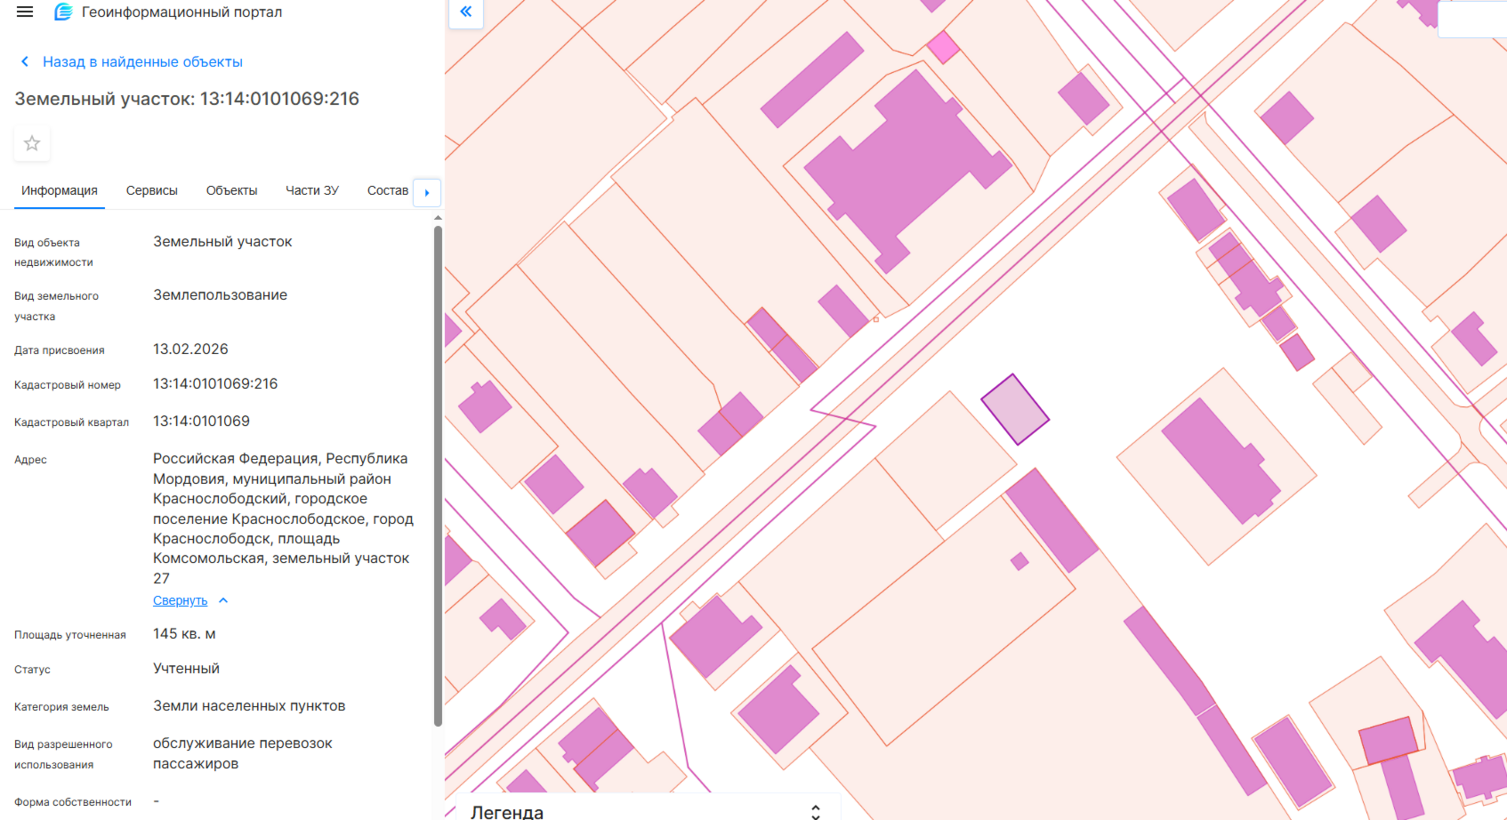Expand the Легенда panel arrows
Image resolution: width=1507 pixels, height=820 pixels.
tap(815, 811)
